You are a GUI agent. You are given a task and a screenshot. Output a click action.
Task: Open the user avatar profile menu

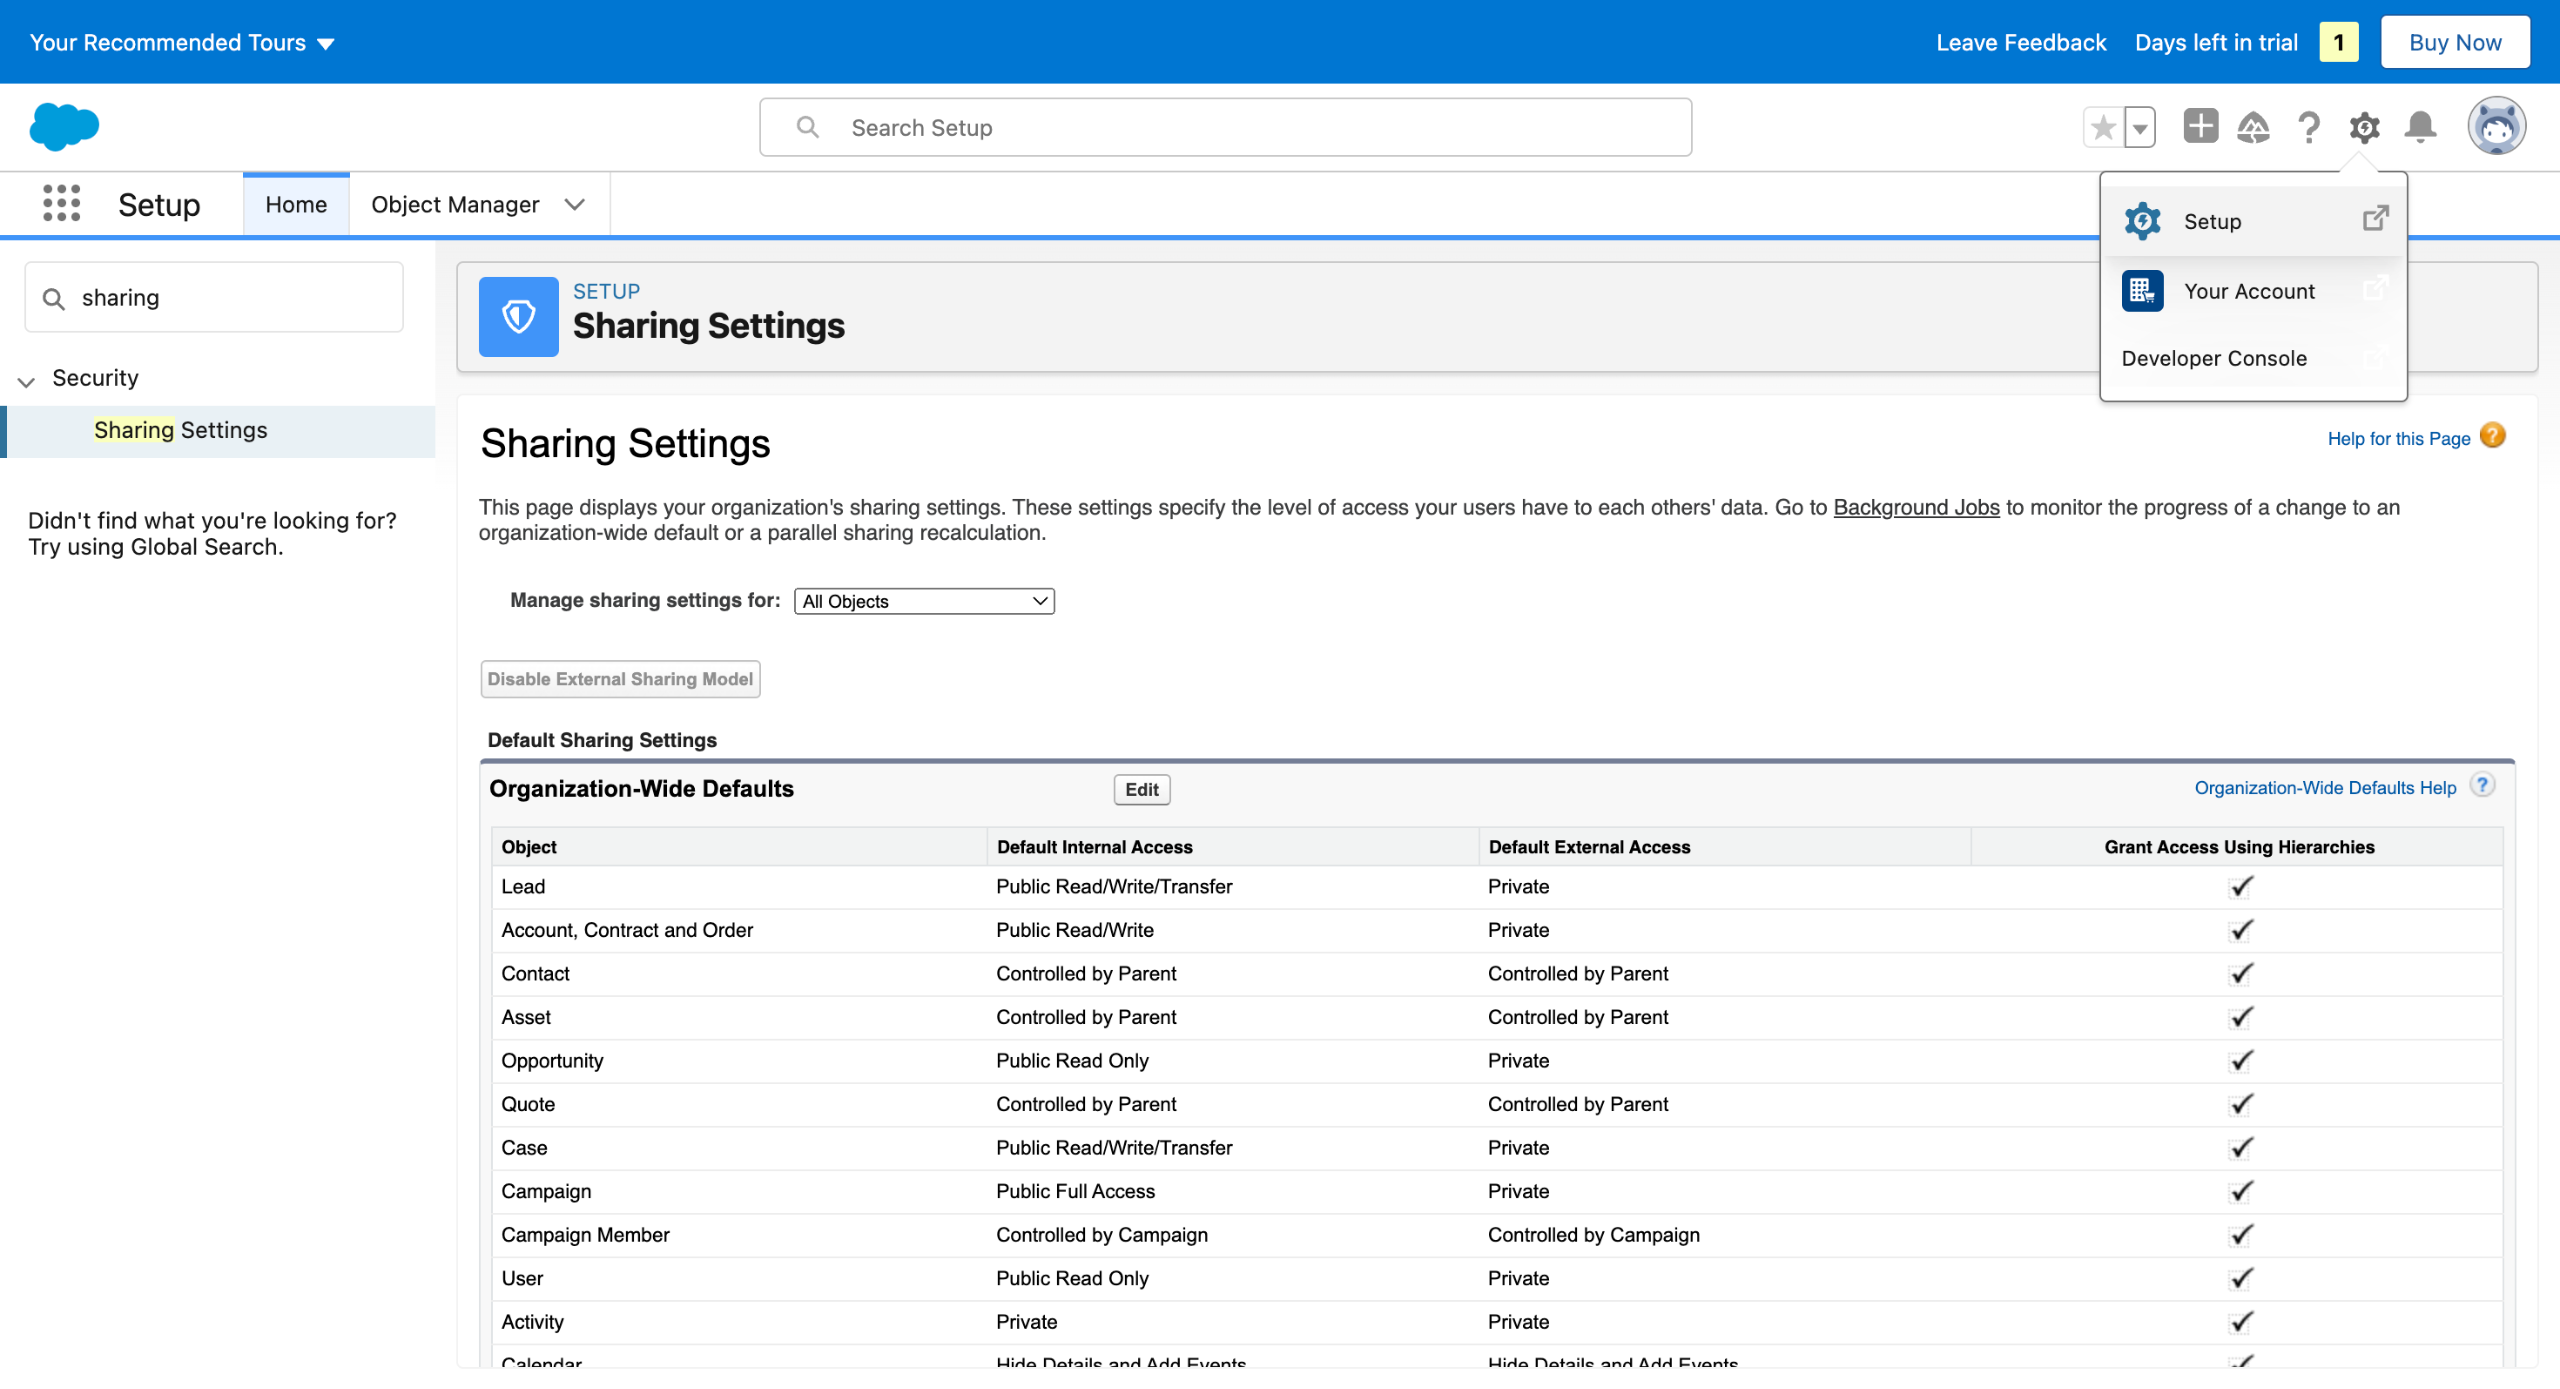pyautogui.click(x=2496, y=127)
